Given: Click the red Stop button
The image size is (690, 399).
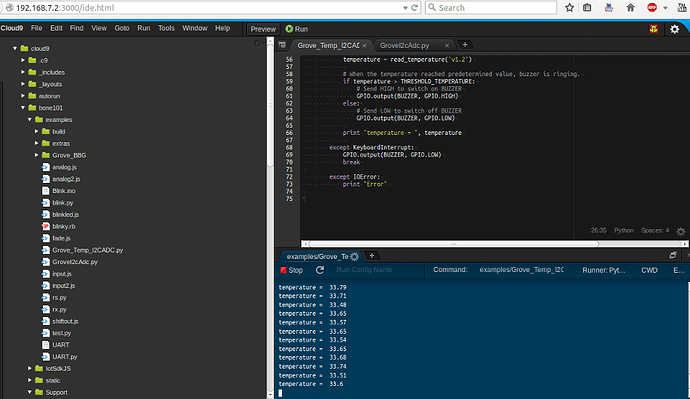Looking at the screenshot, I should pos(291,270).
